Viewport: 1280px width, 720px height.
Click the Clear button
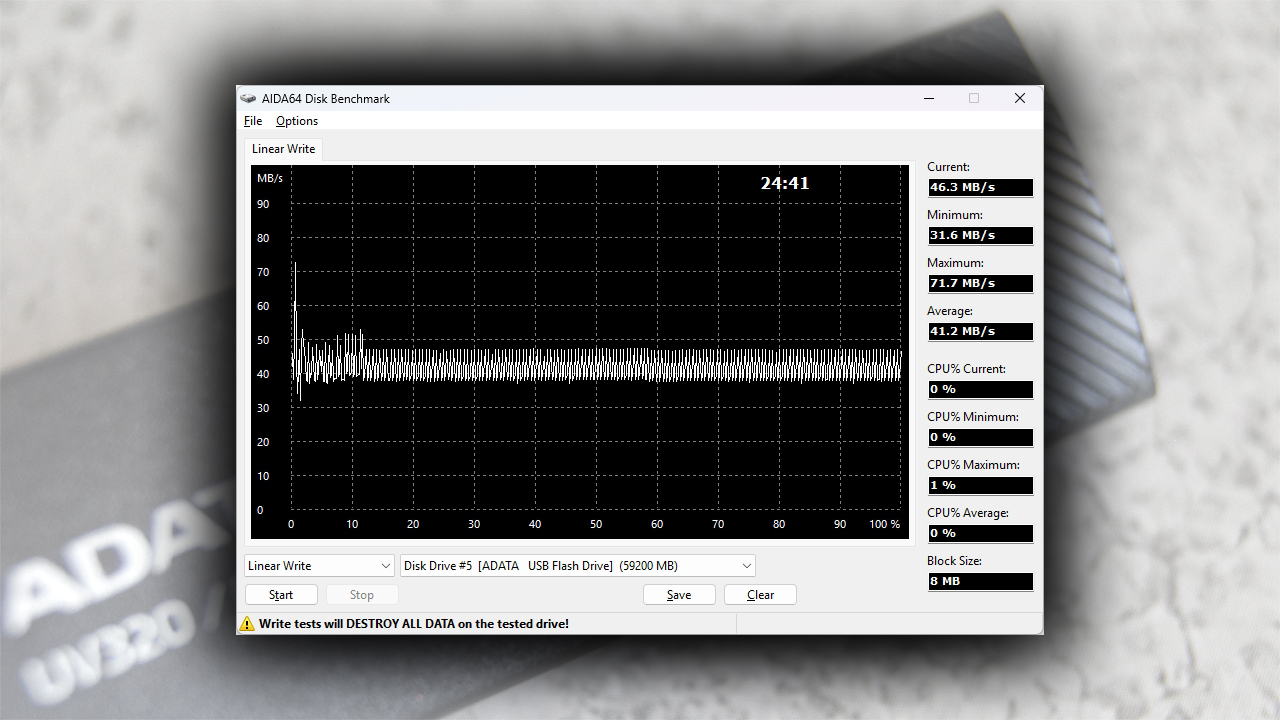point(760,595)
